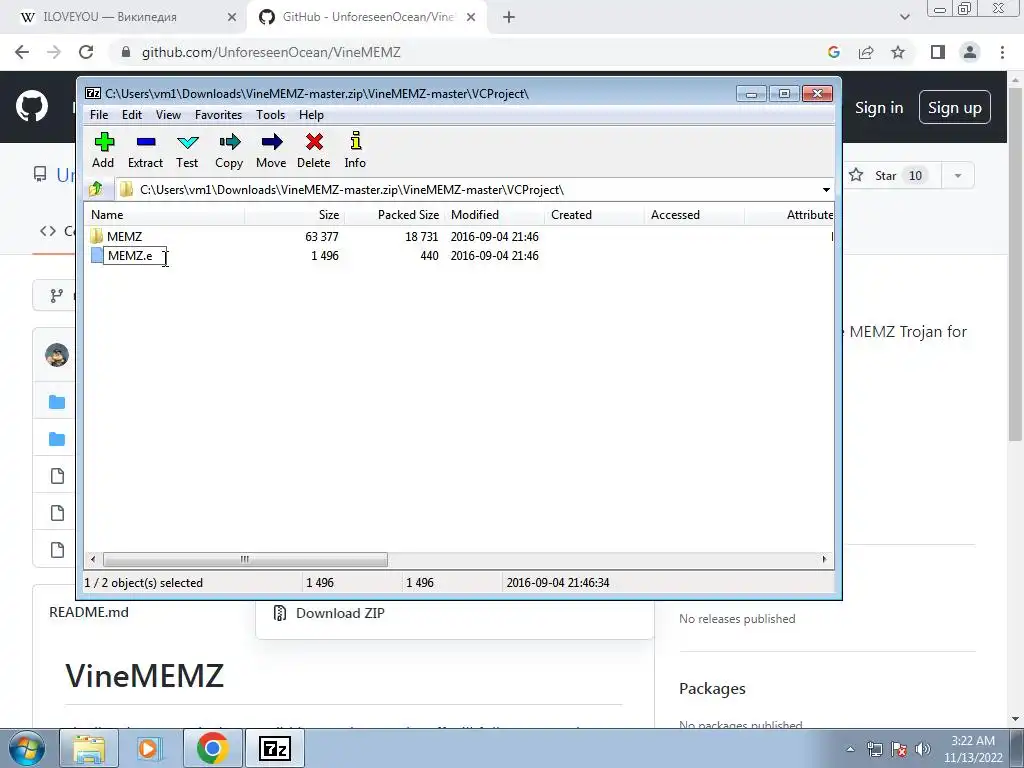Screen dimensions: 1024x768
Task: Switch to the ILOVEYOU Wikipedia tab
Action: [x=124, y=17]
